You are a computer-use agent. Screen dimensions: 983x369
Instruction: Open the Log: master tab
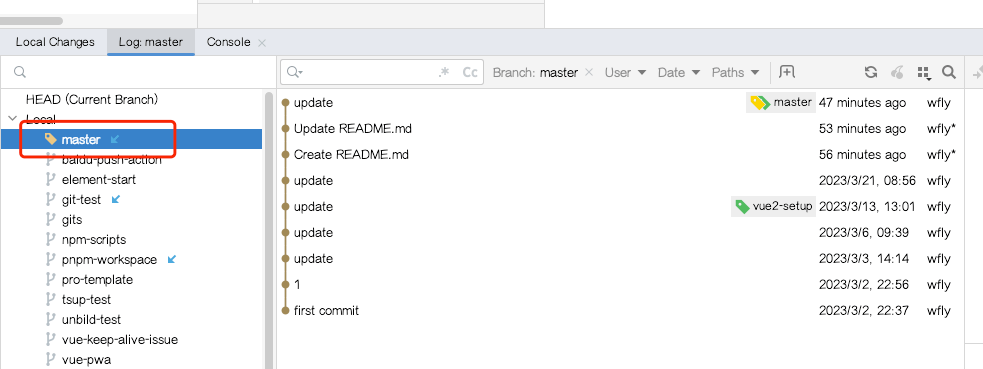coord(150,42)
